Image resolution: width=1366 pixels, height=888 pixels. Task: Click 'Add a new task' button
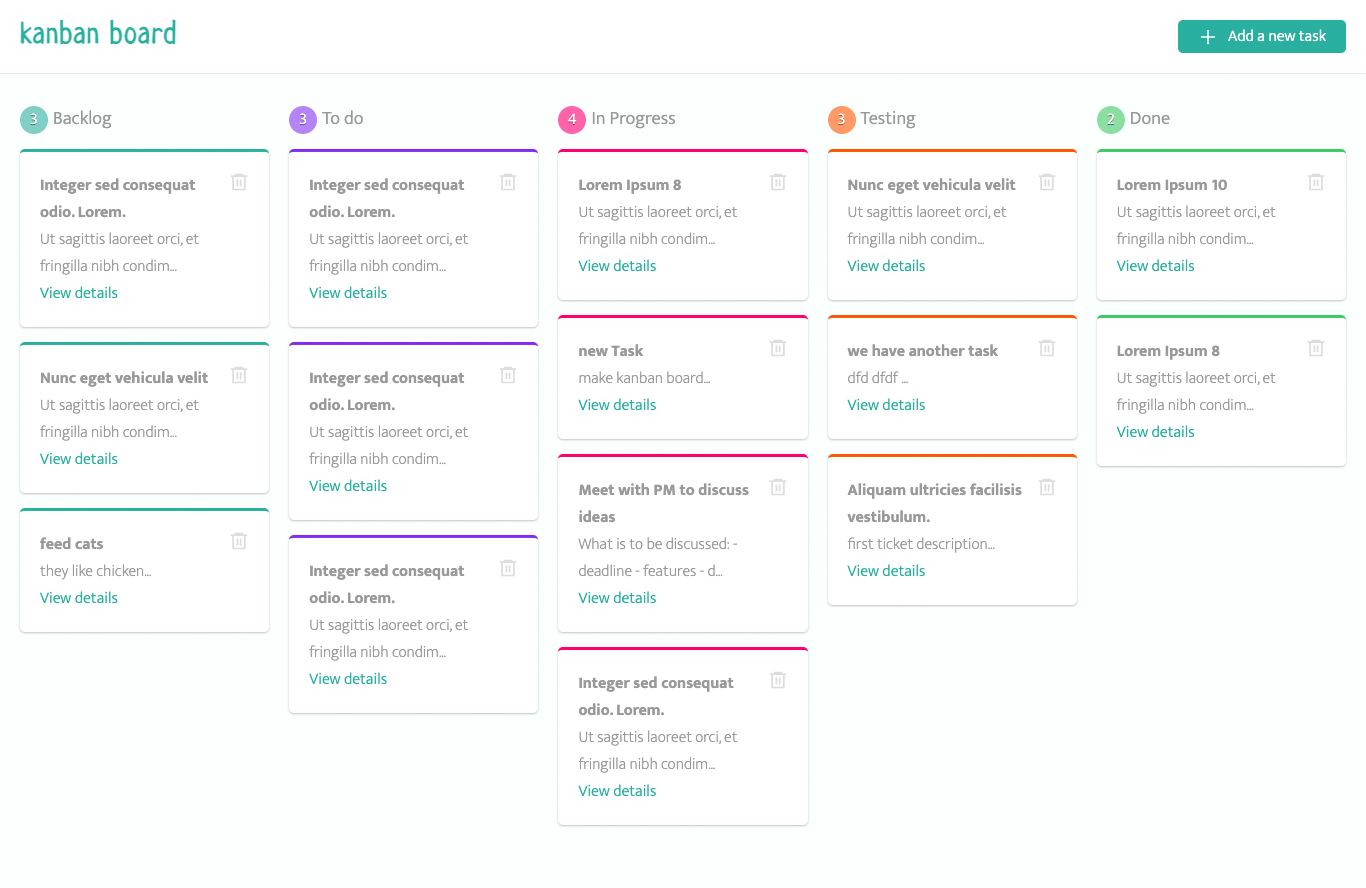pyautogui.click(x=1261, y=37)
